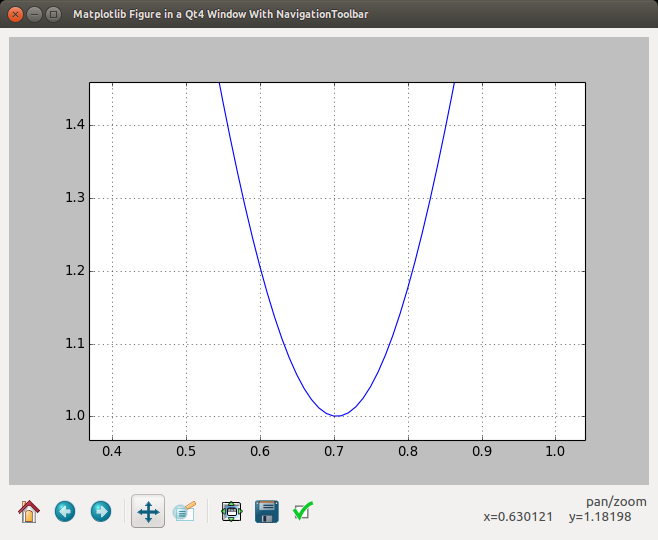Click the y=1.18198 coordinate readout

point(600,517)
